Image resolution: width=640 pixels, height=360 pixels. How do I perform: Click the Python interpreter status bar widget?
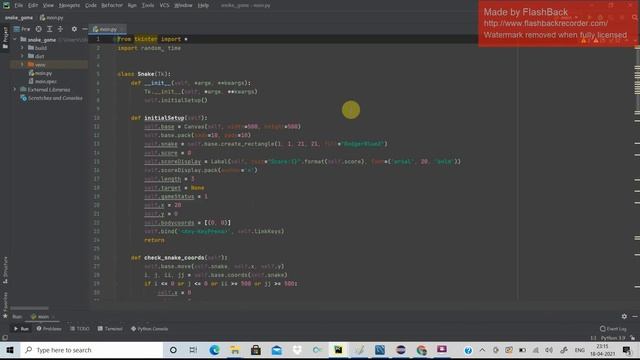coord(613,338)
